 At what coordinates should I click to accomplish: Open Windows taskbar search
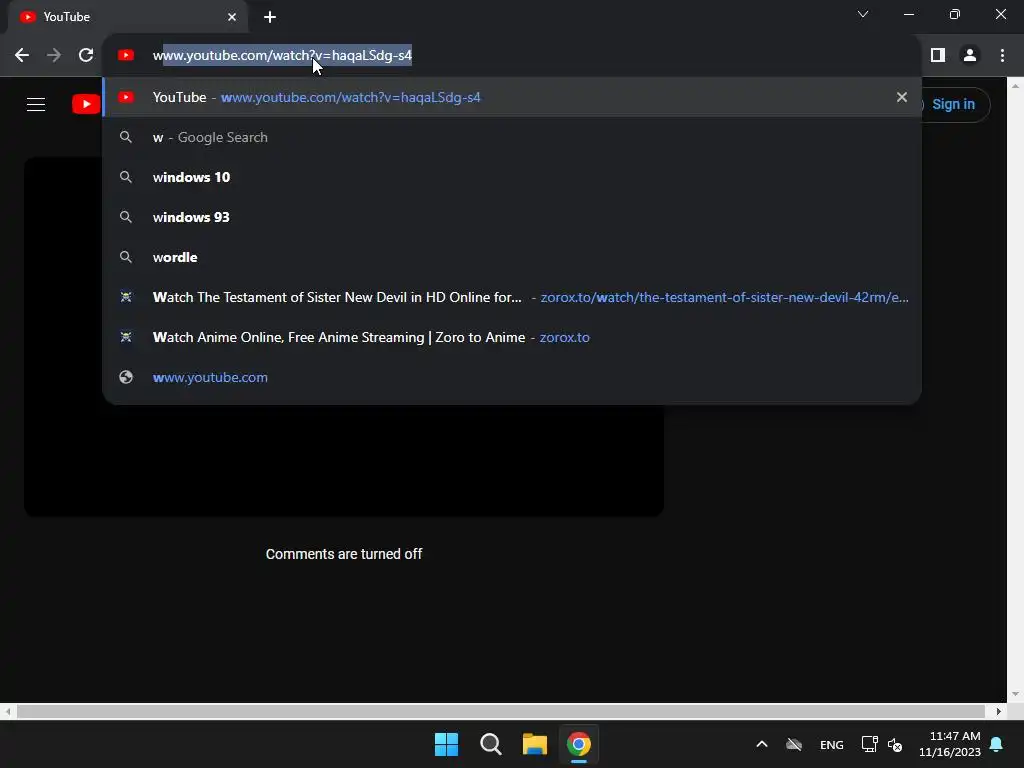490,744
